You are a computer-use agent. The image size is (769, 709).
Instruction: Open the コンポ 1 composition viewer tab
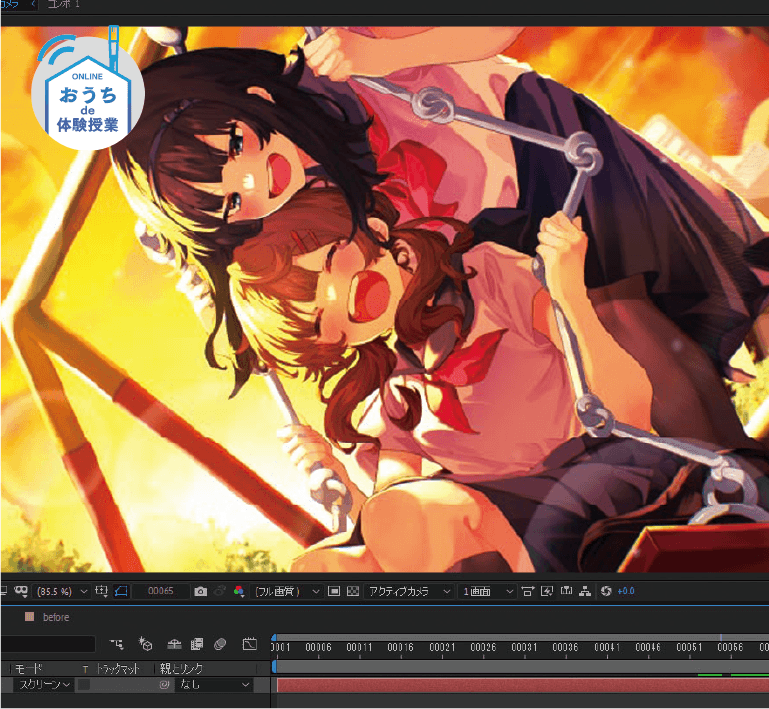[63, 4]
